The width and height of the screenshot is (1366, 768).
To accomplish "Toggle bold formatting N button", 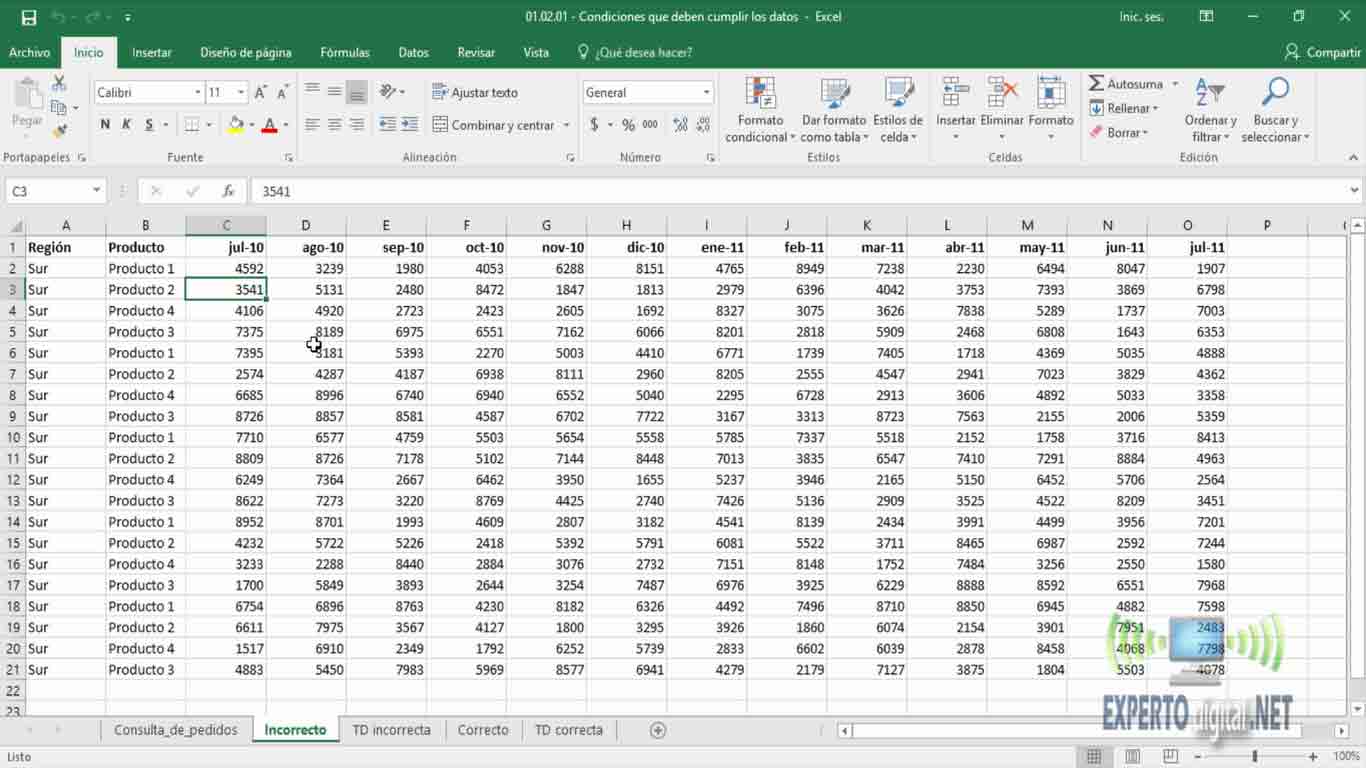I will point(105,125).
